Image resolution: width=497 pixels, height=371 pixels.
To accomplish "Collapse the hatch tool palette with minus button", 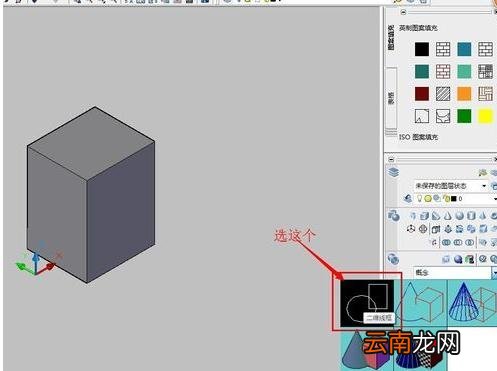I will 403,12.
